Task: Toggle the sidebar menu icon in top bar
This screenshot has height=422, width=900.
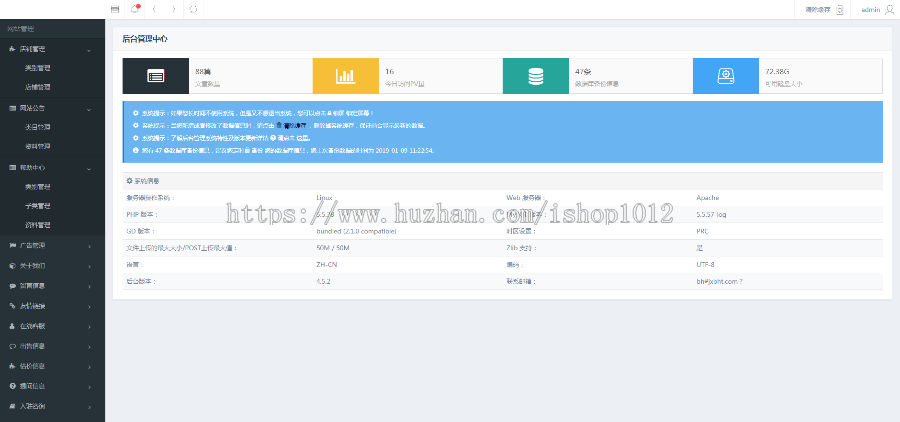Action: point(115,9)
